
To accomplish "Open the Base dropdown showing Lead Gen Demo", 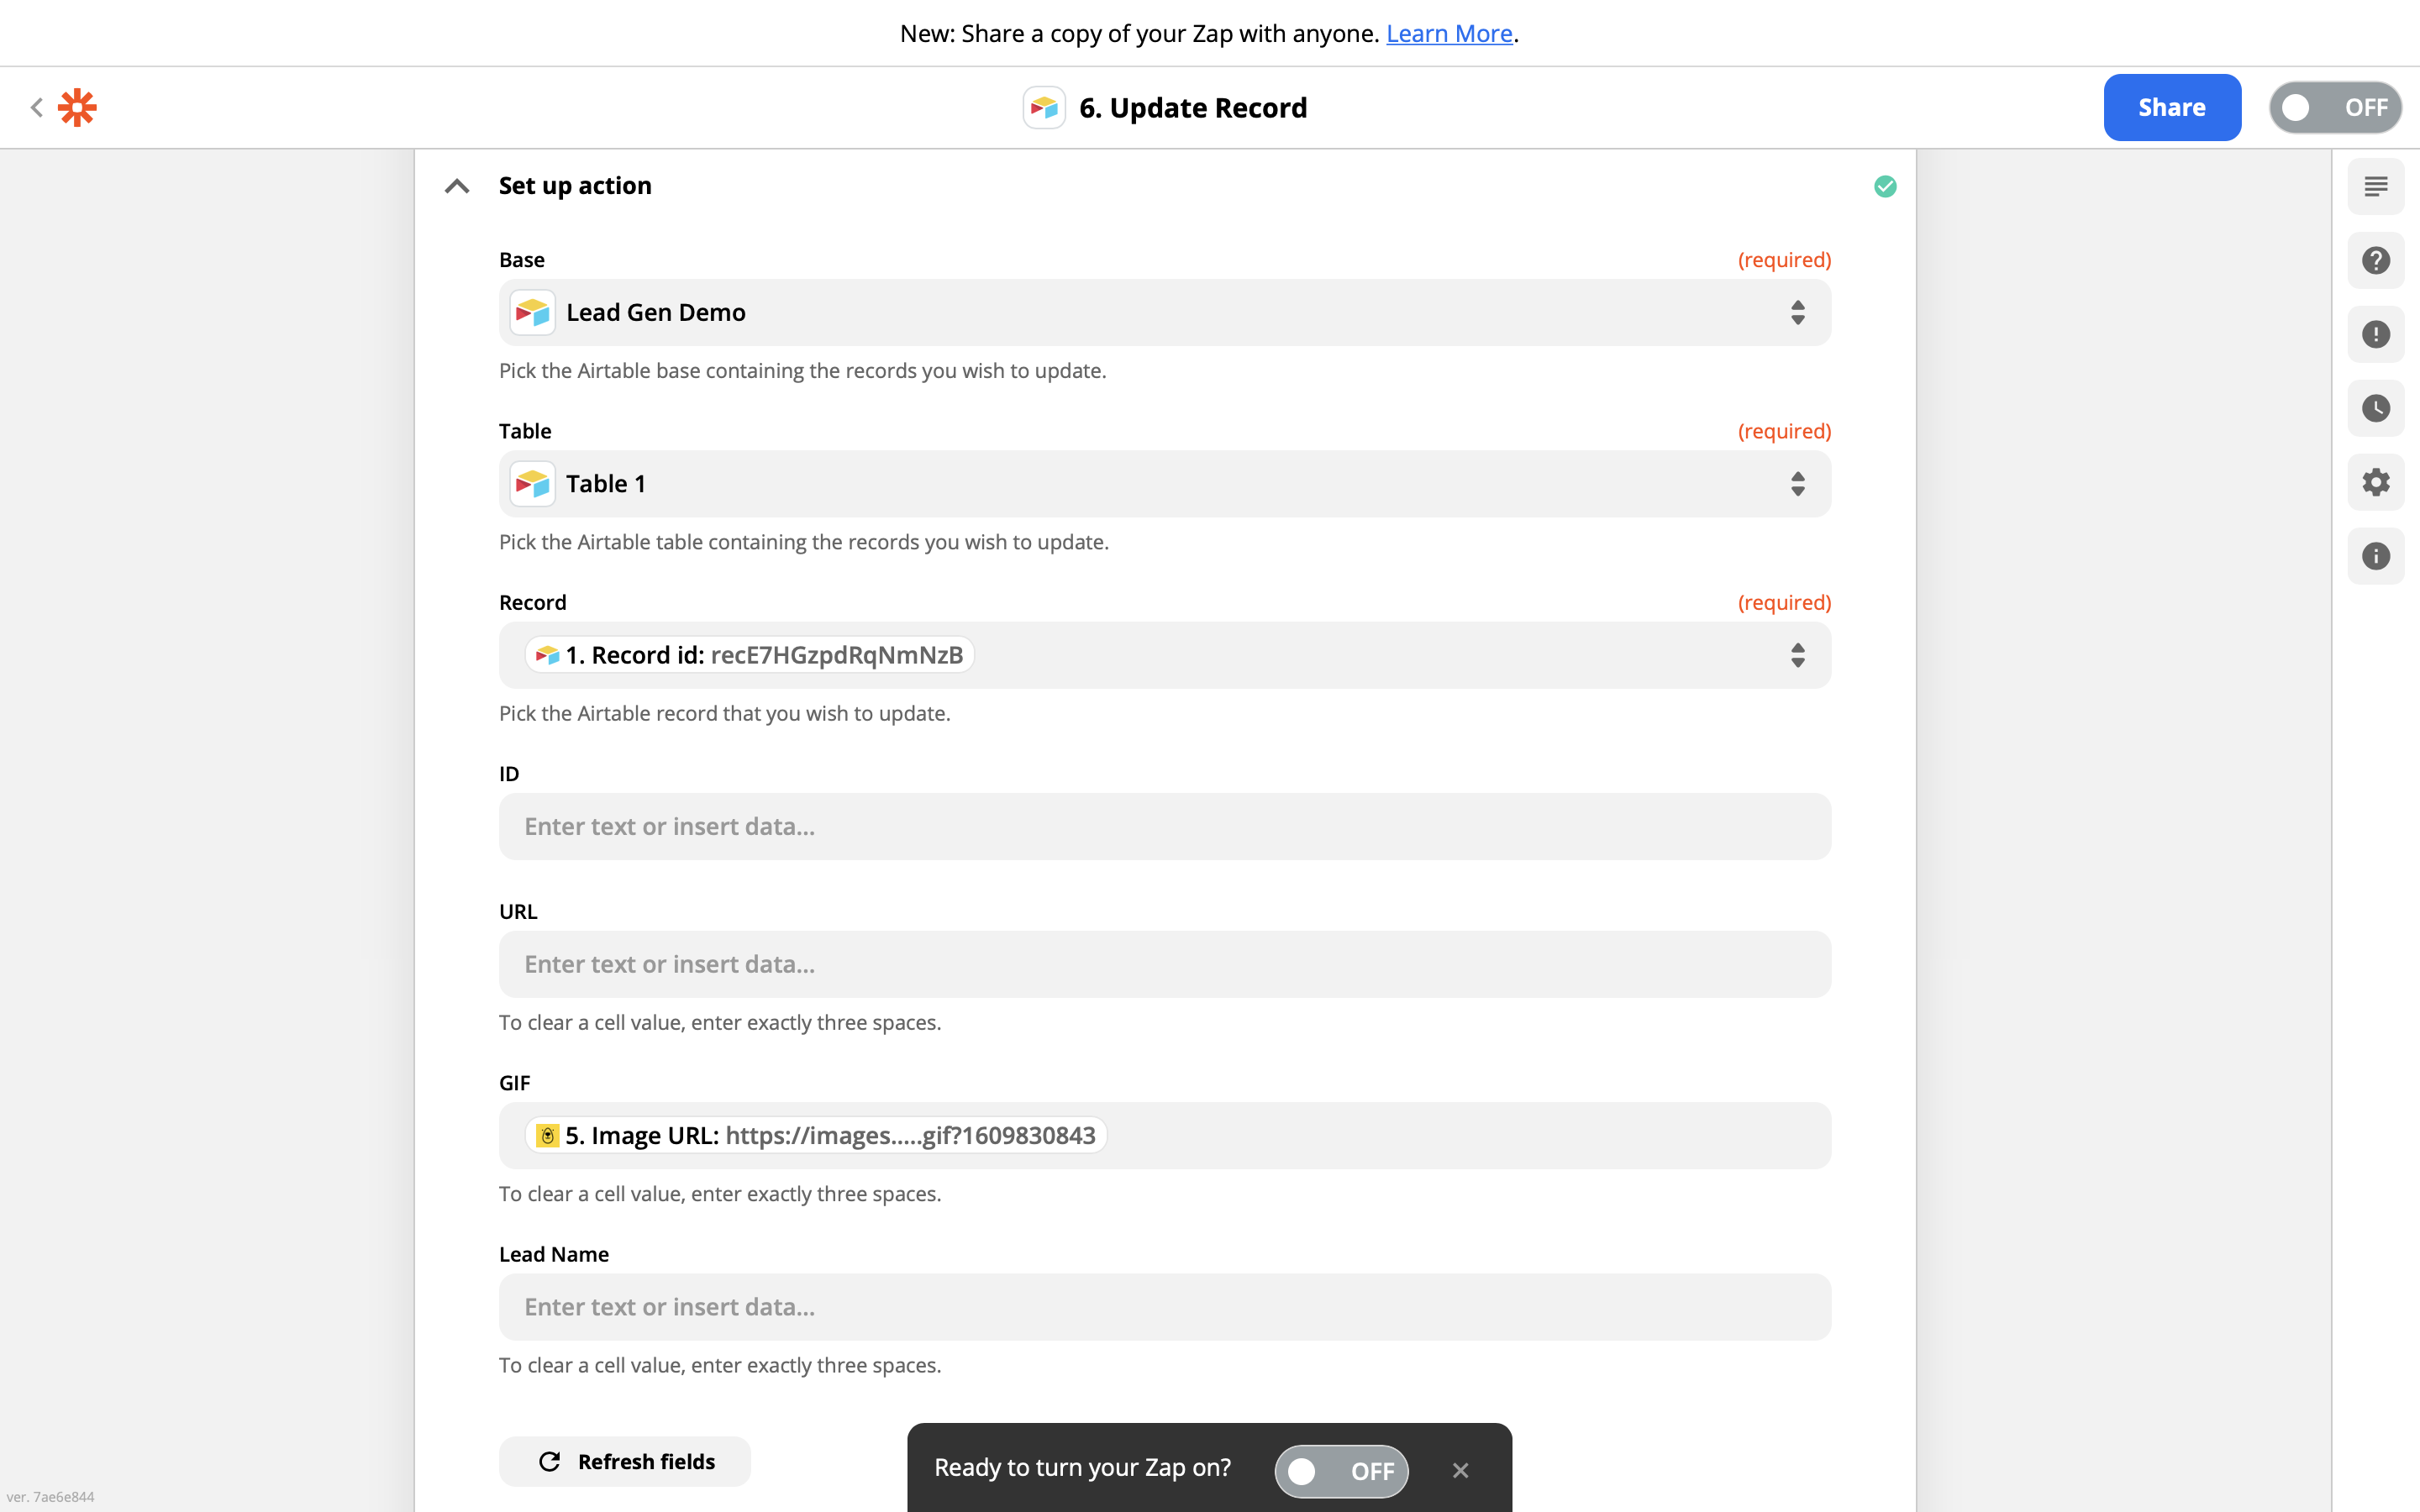I will [x=1164, y=313].
